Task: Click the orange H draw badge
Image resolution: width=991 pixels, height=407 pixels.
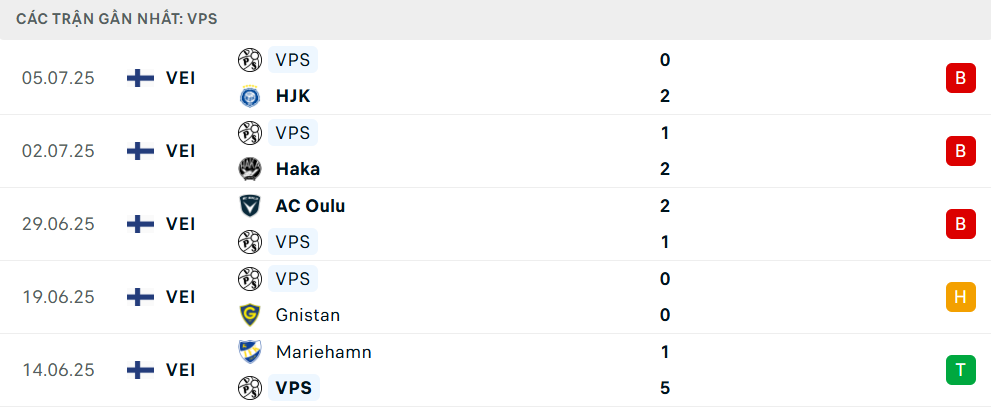Action: tap(961, 297)
